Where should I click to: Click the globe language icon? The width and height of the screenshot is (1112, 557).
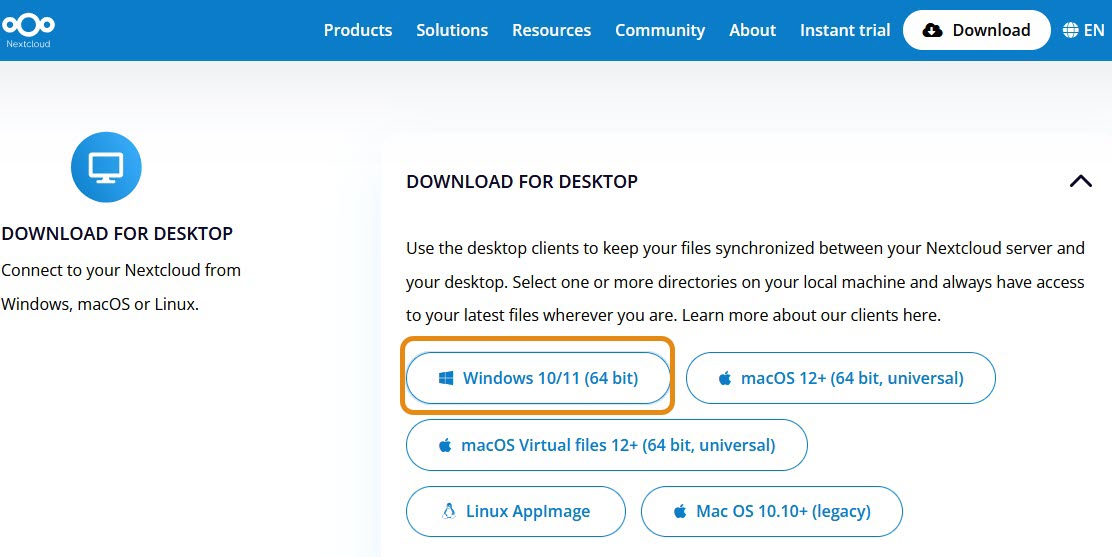(1070, 30)
